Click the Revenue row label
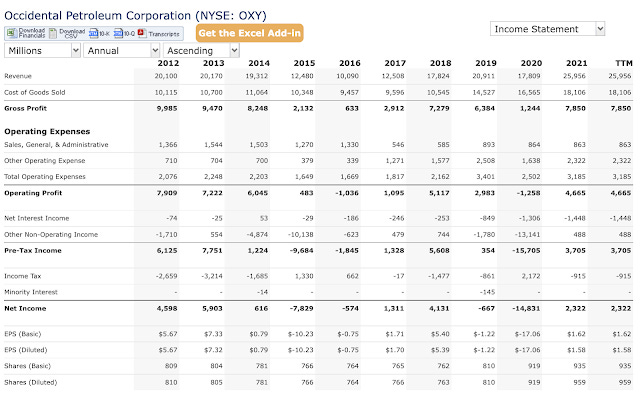The height and width of the screenshot is (401, 640). 18,76
